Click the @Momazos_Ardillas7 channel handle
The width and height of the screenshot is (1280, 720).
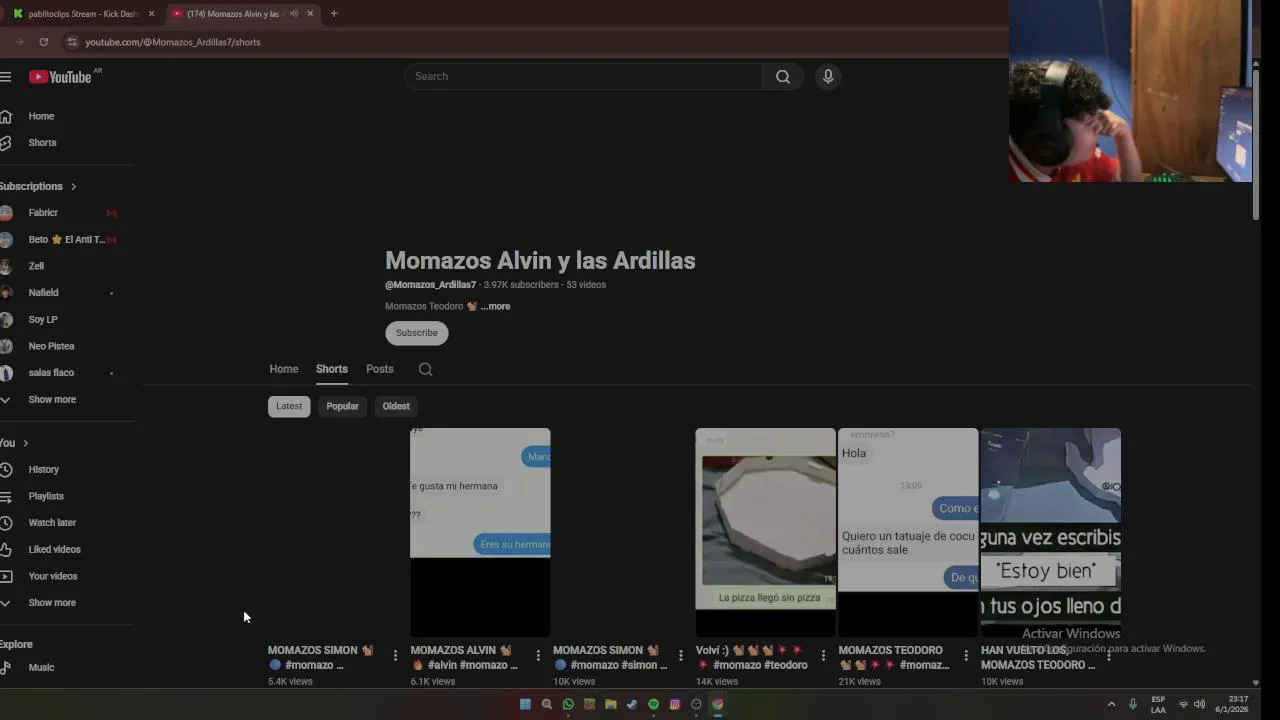pos(431,285)
